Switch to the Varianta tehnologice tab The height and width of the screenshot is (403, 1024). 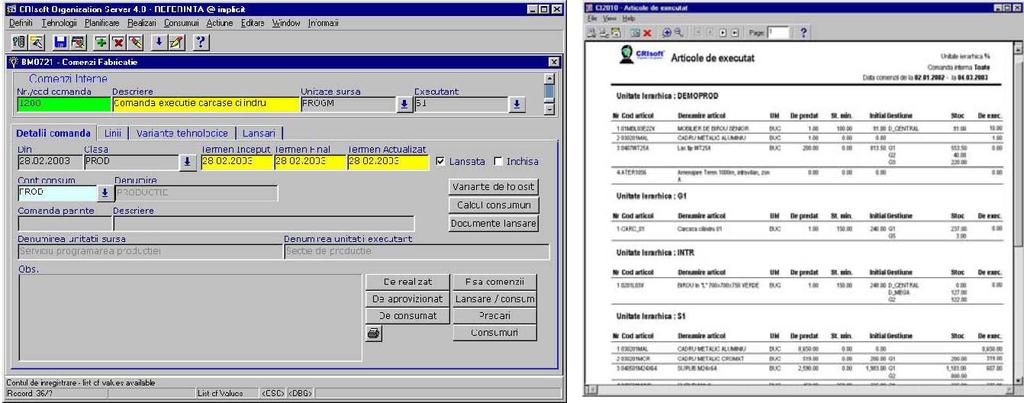coord(182,133)
